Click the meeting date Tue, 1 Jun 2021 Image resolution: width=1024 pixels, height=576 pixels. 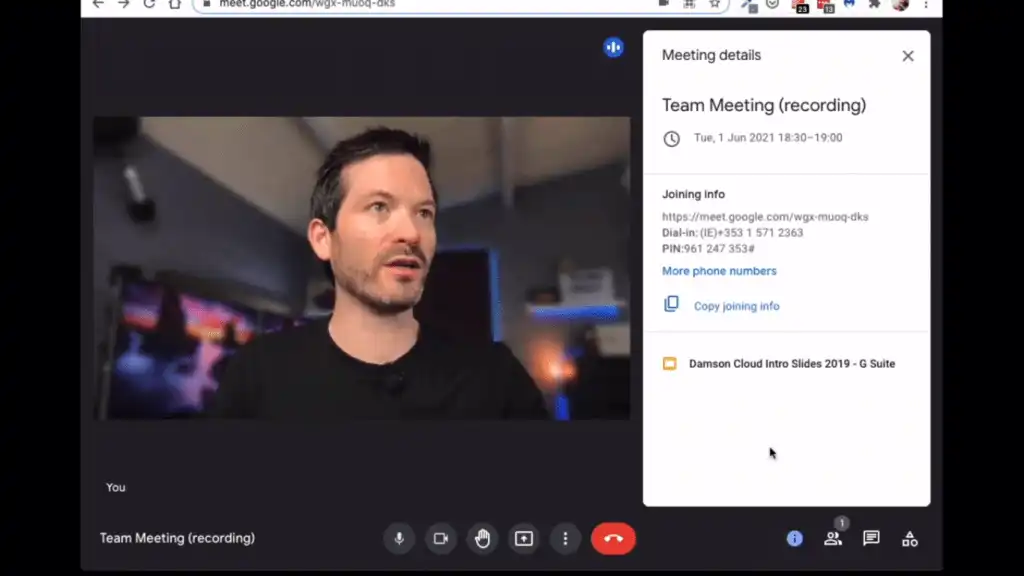[x=768, y=138]
